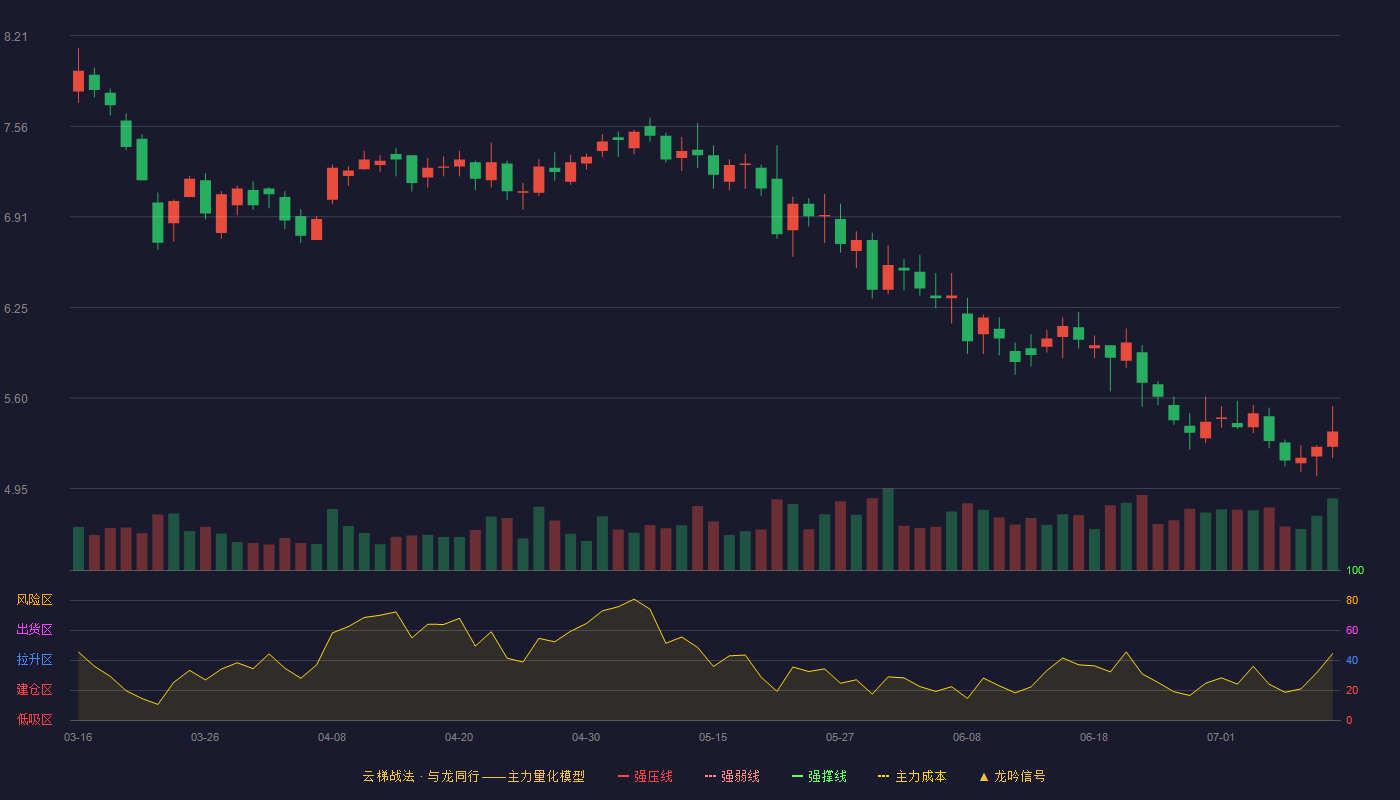Toggle the 强撑线 legend entry
Image resolution: width=1400 pixels, height=800 pixels.
(x=819, y=776)
